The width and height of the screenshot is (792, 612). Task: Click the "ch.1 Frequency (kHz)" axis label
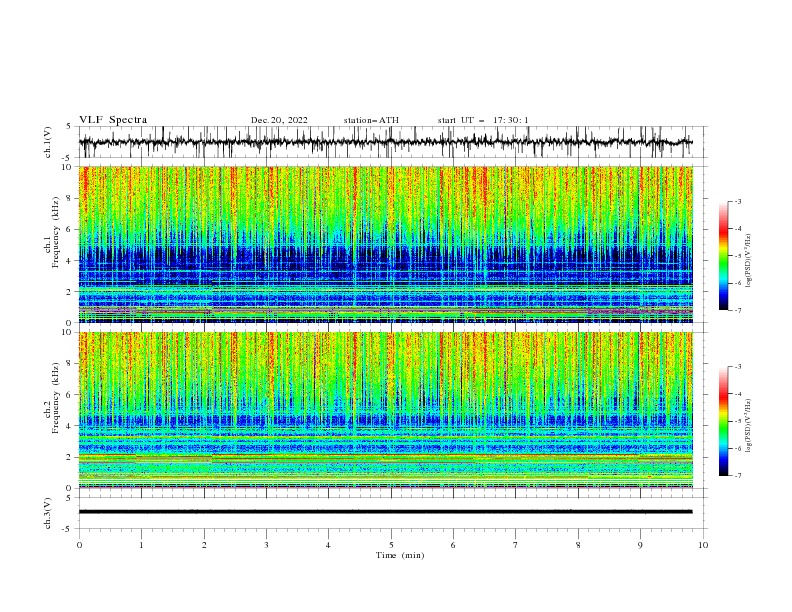pyautogui.click(x=52, y=231)
